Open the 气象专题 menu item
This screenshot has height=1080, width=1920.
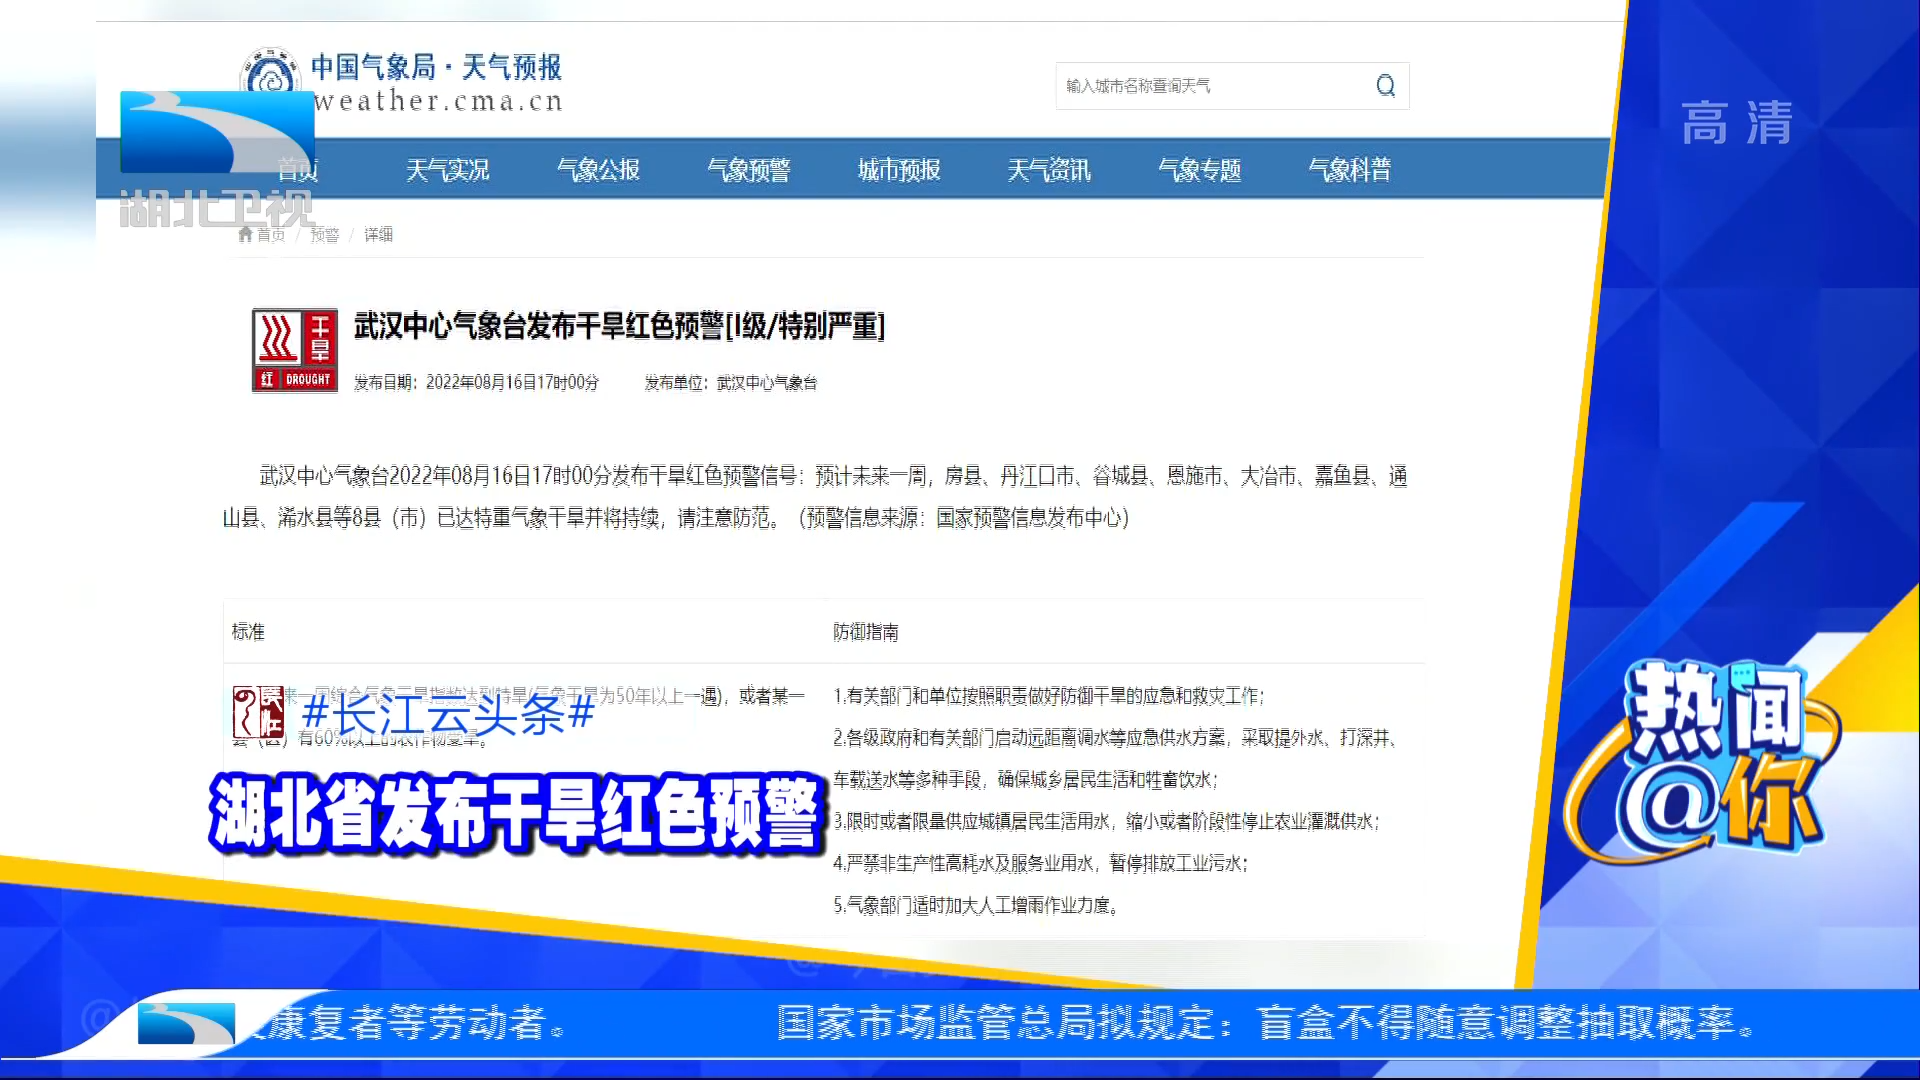(1199, 170)
